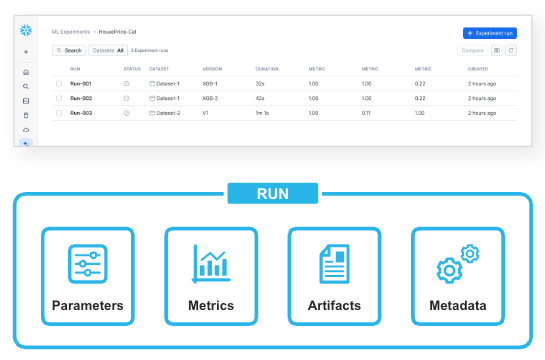Image resolution: width=545 pixels, height=360 pixels.
Task: Click the Metrics bar chart icon
Action: tap(211, 264)
